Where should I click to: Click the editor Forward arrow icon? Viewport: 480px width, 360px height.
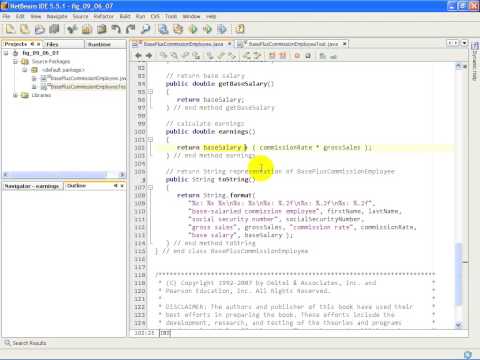click(x=149, y=56)
